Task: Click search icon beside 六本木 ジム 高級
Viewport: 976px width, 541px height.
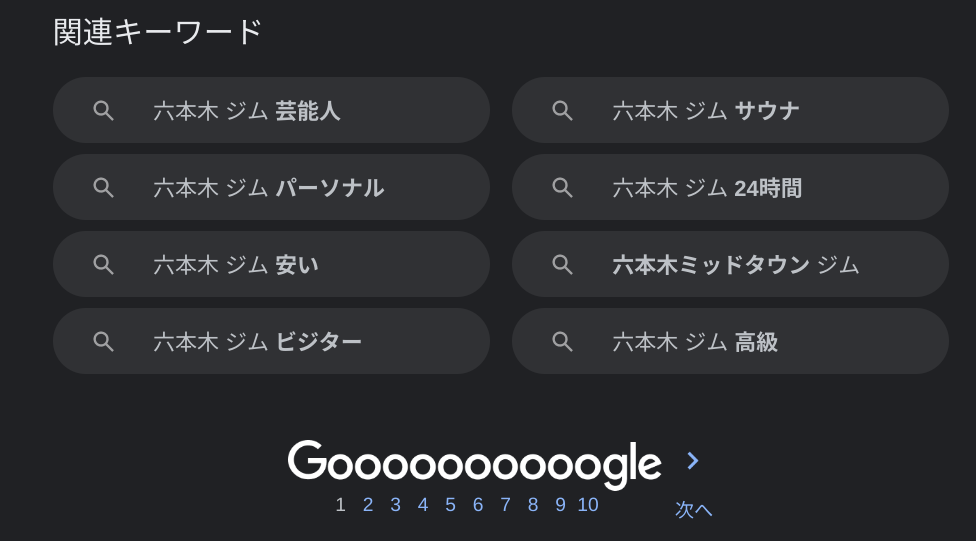Action: coord(562,341)
